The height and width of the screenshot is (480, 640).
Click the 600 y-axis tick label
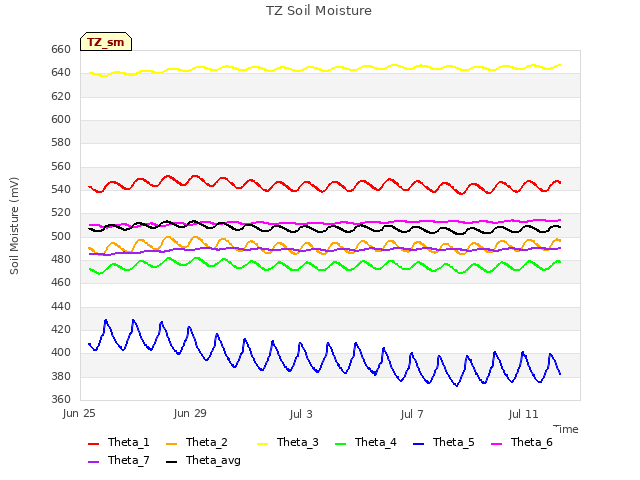(x=61, y=120)
